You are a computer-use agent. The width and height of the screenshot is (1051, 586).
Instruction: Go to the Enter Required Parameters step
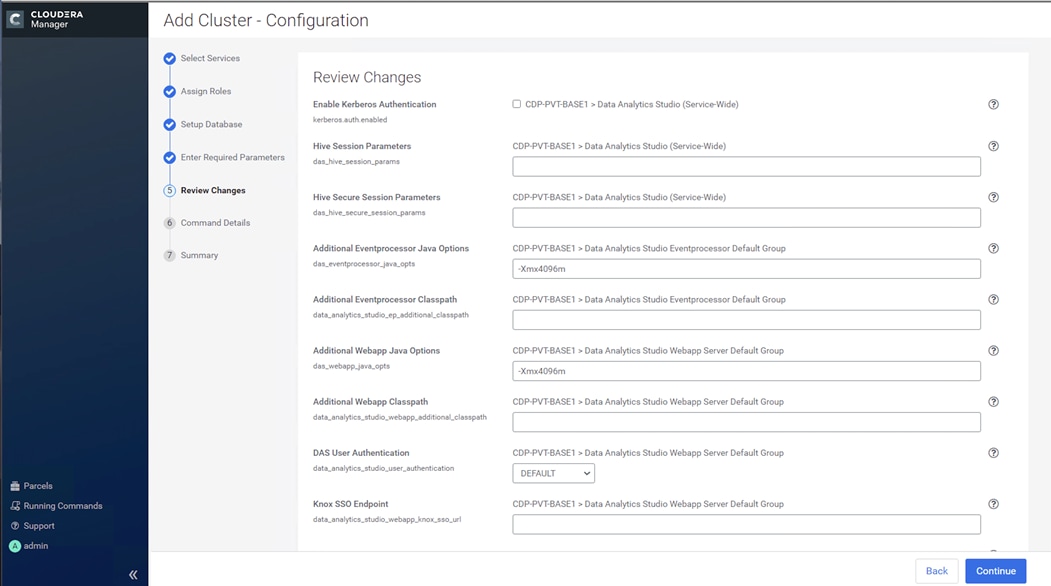233,158
